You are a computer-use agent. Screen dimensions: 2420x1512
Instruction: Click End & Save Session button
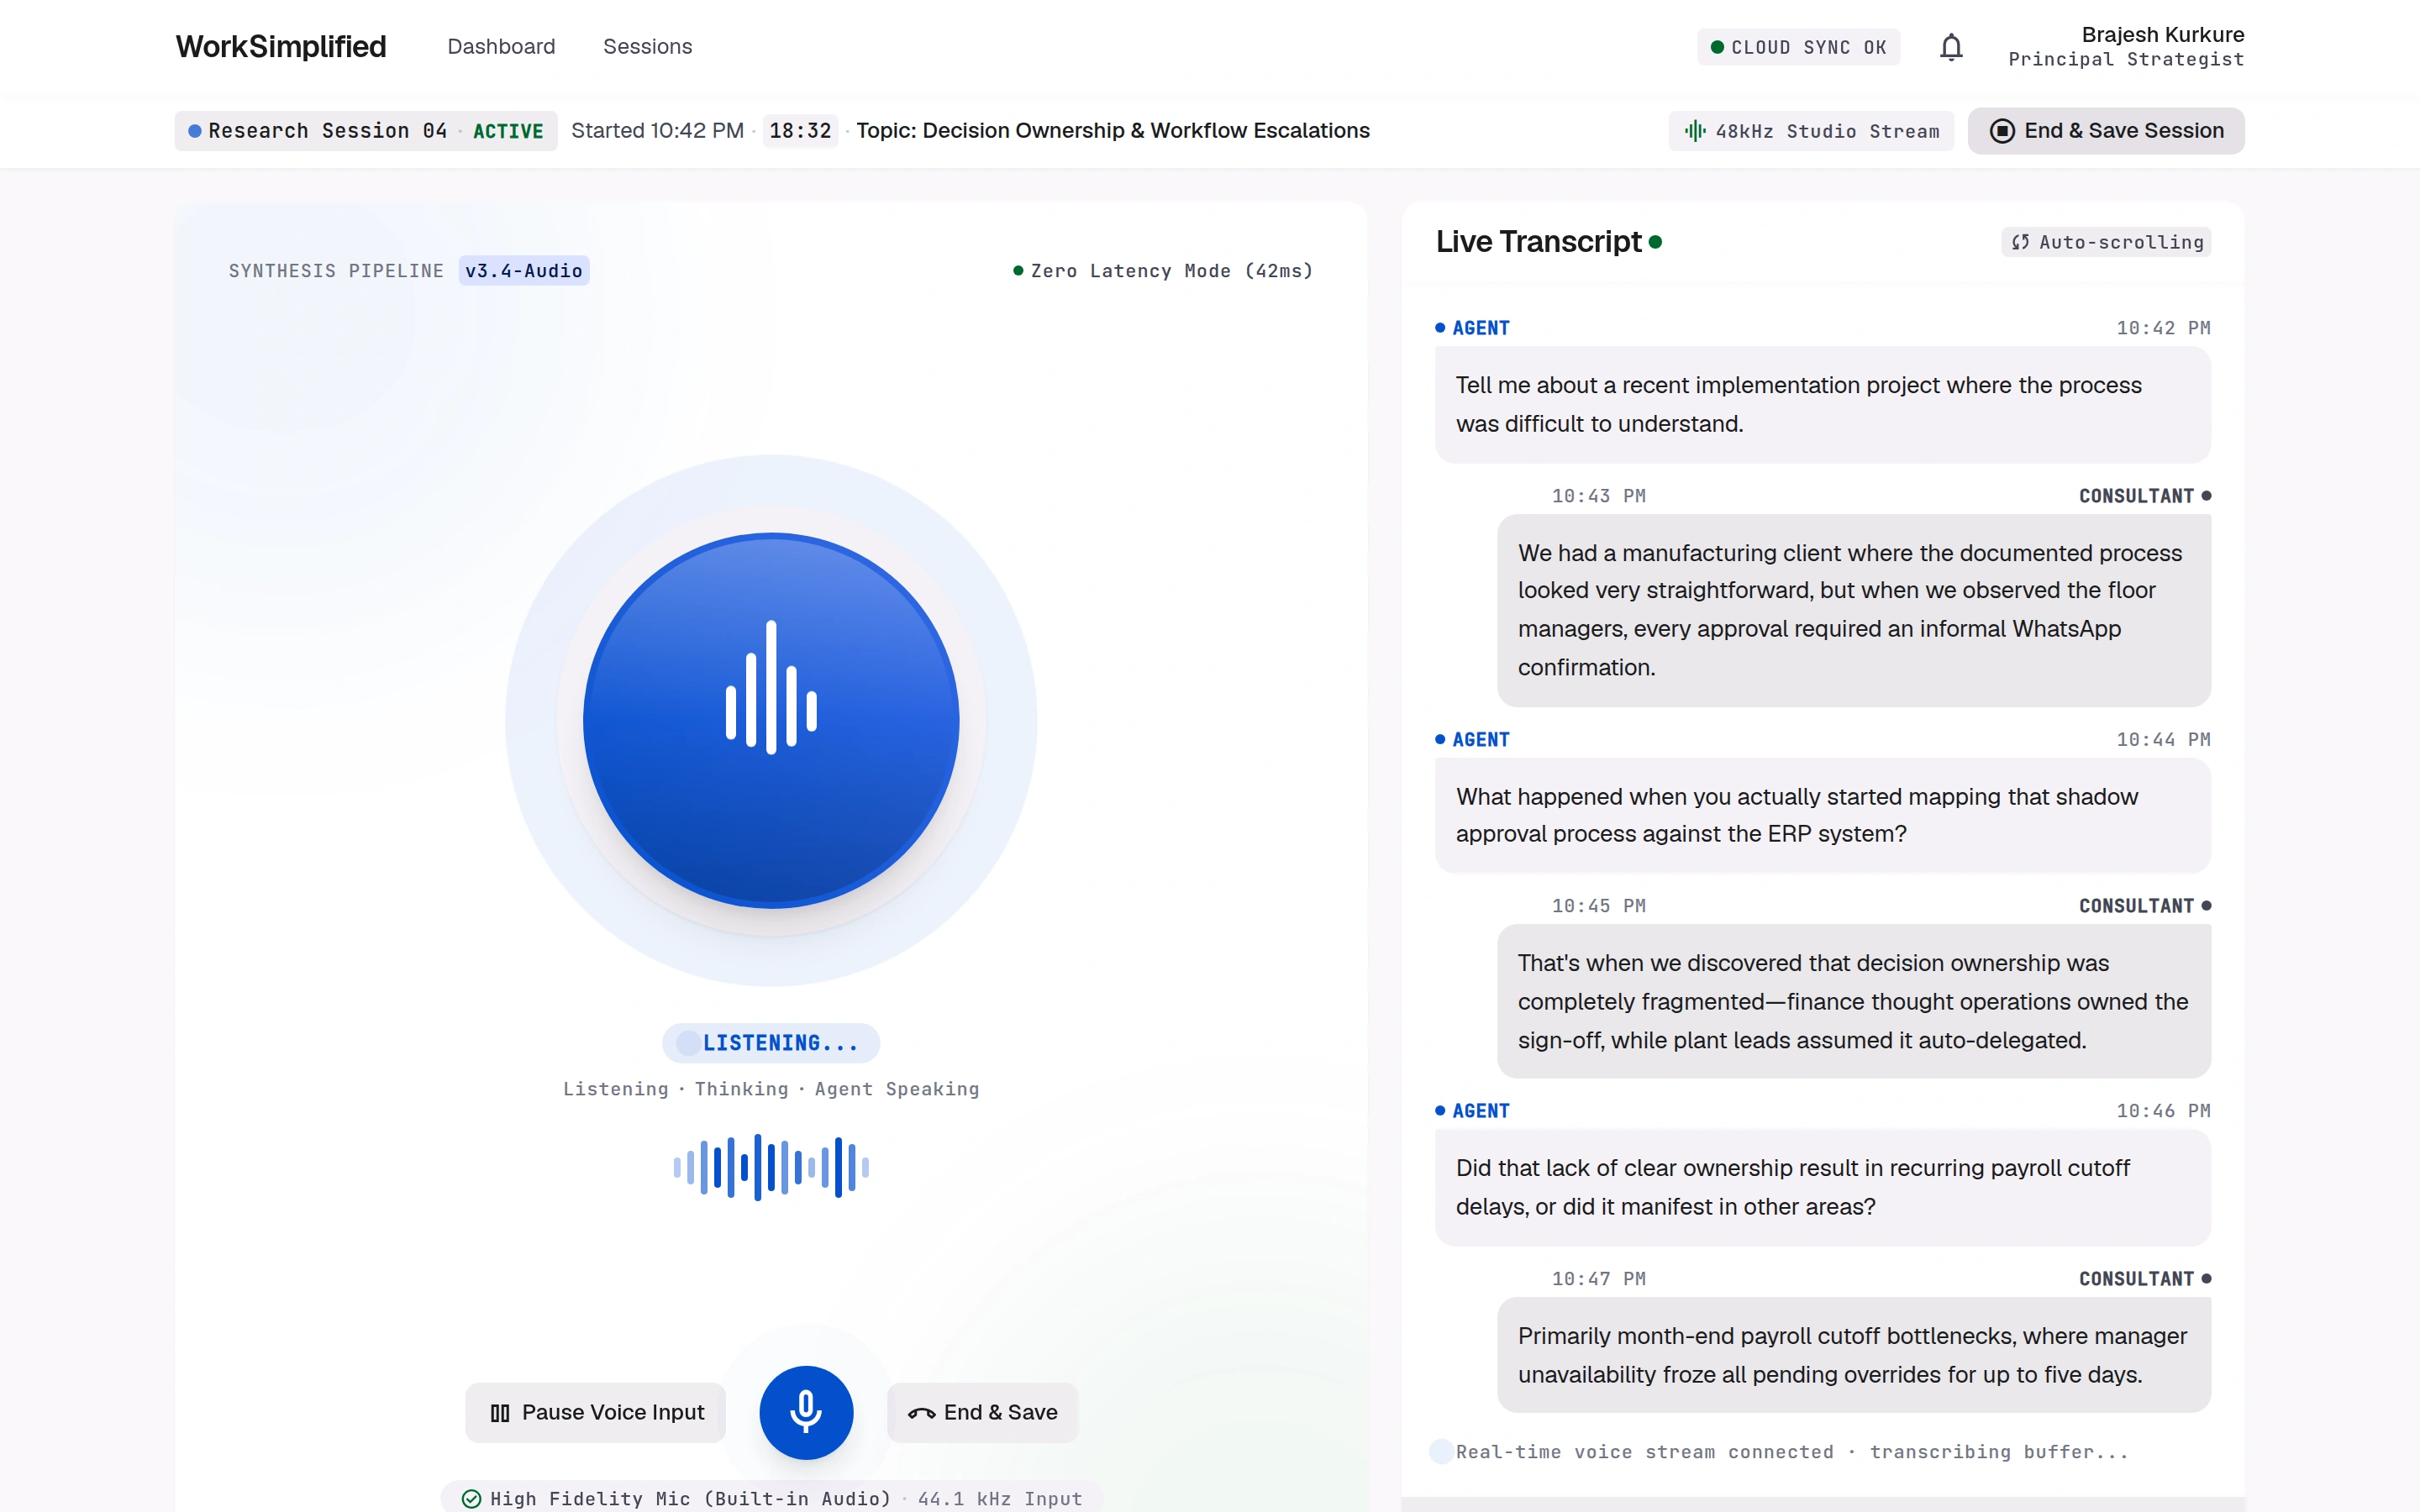[x=2106, y=131]
